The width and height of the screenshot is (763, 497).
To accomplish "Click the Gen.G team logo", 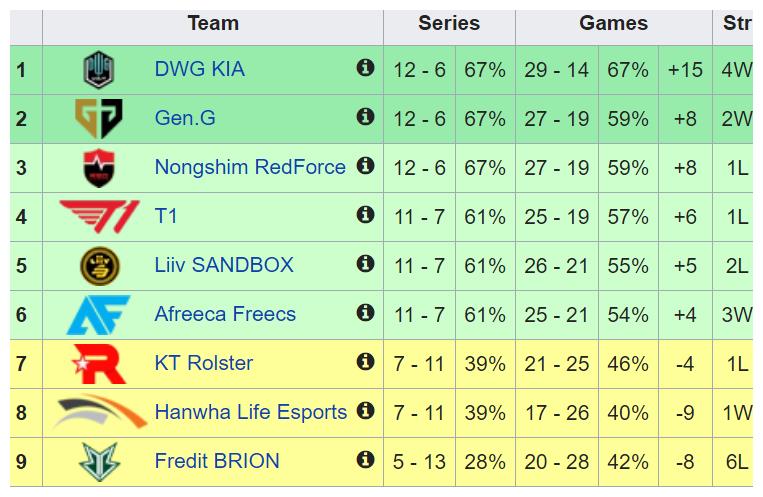I will coord(99,118).
